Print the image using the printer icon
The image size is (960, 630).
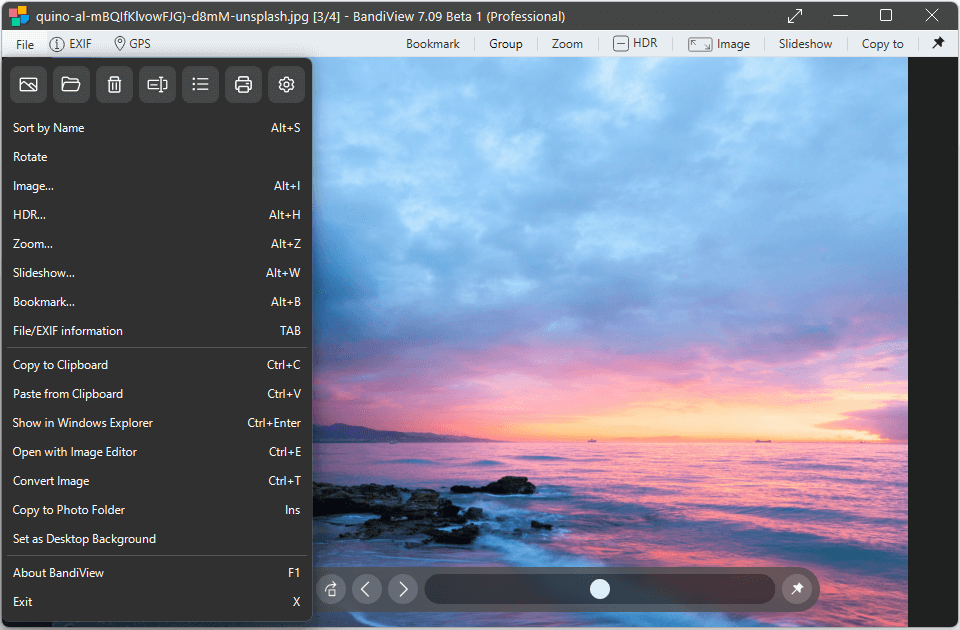(x=243, y=85)
